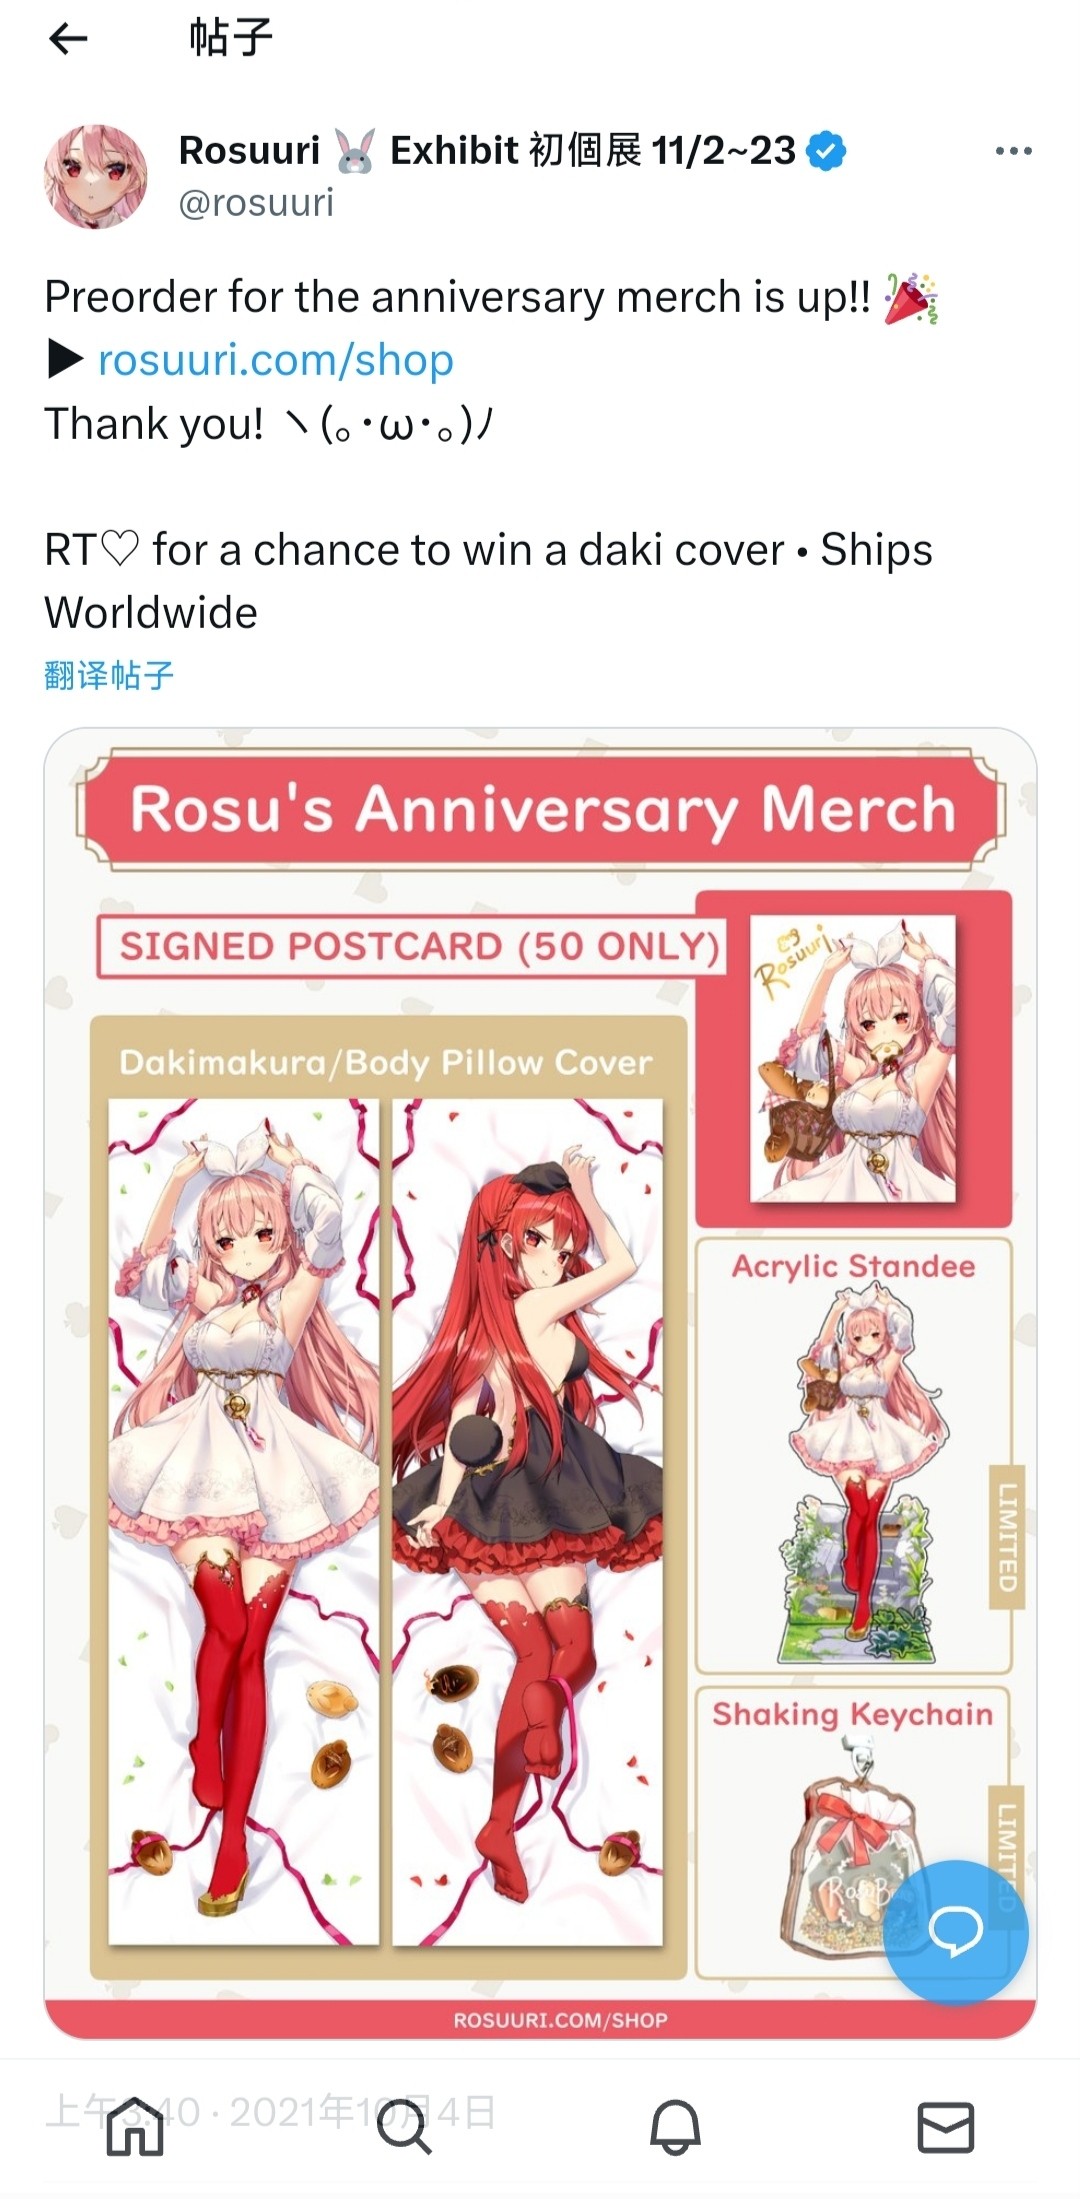Tap the 翻译帖子 translate post link

tap(109, 675)
